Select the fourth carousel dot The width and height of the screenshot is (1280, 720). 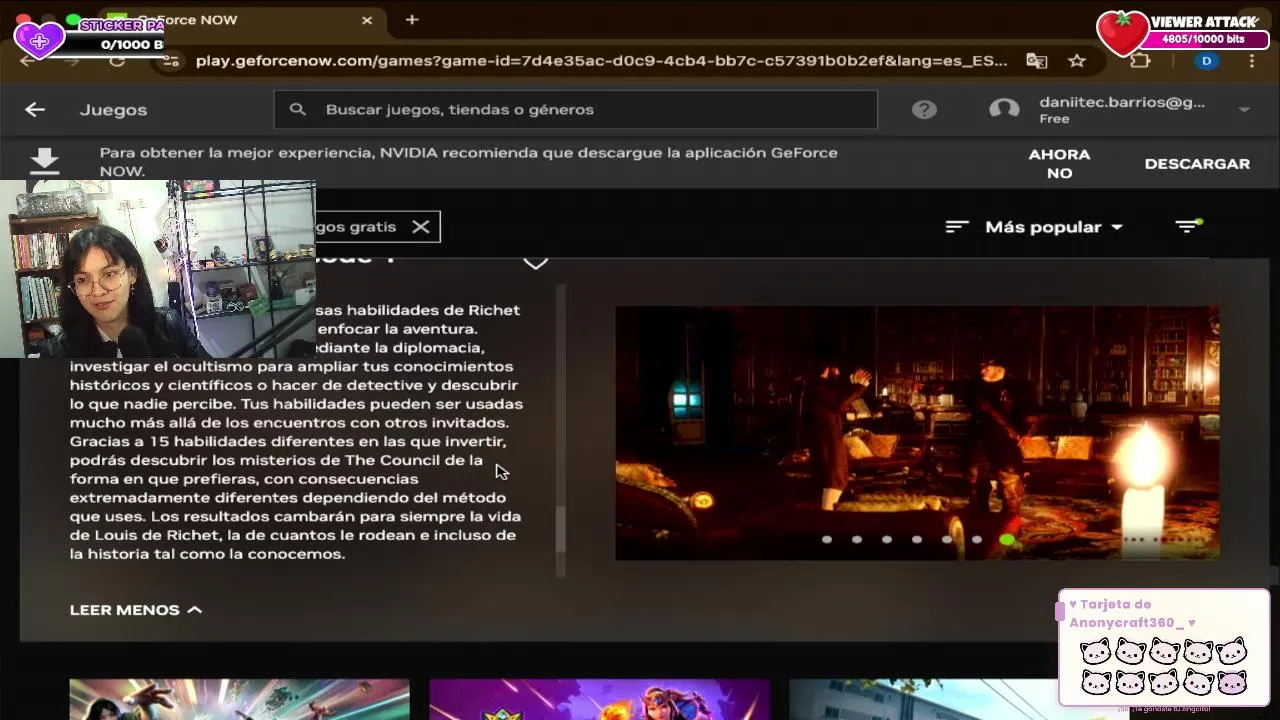tap(917, 540)
